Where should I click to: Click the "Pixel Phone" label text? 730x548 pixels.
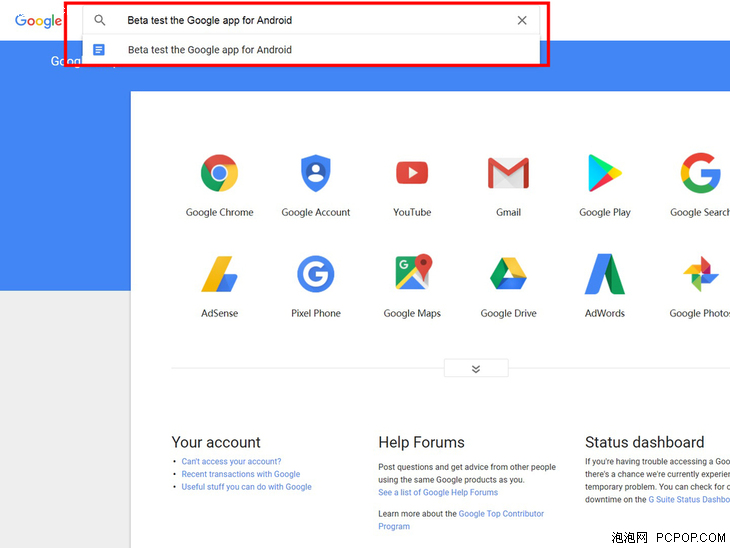[316, 313]
